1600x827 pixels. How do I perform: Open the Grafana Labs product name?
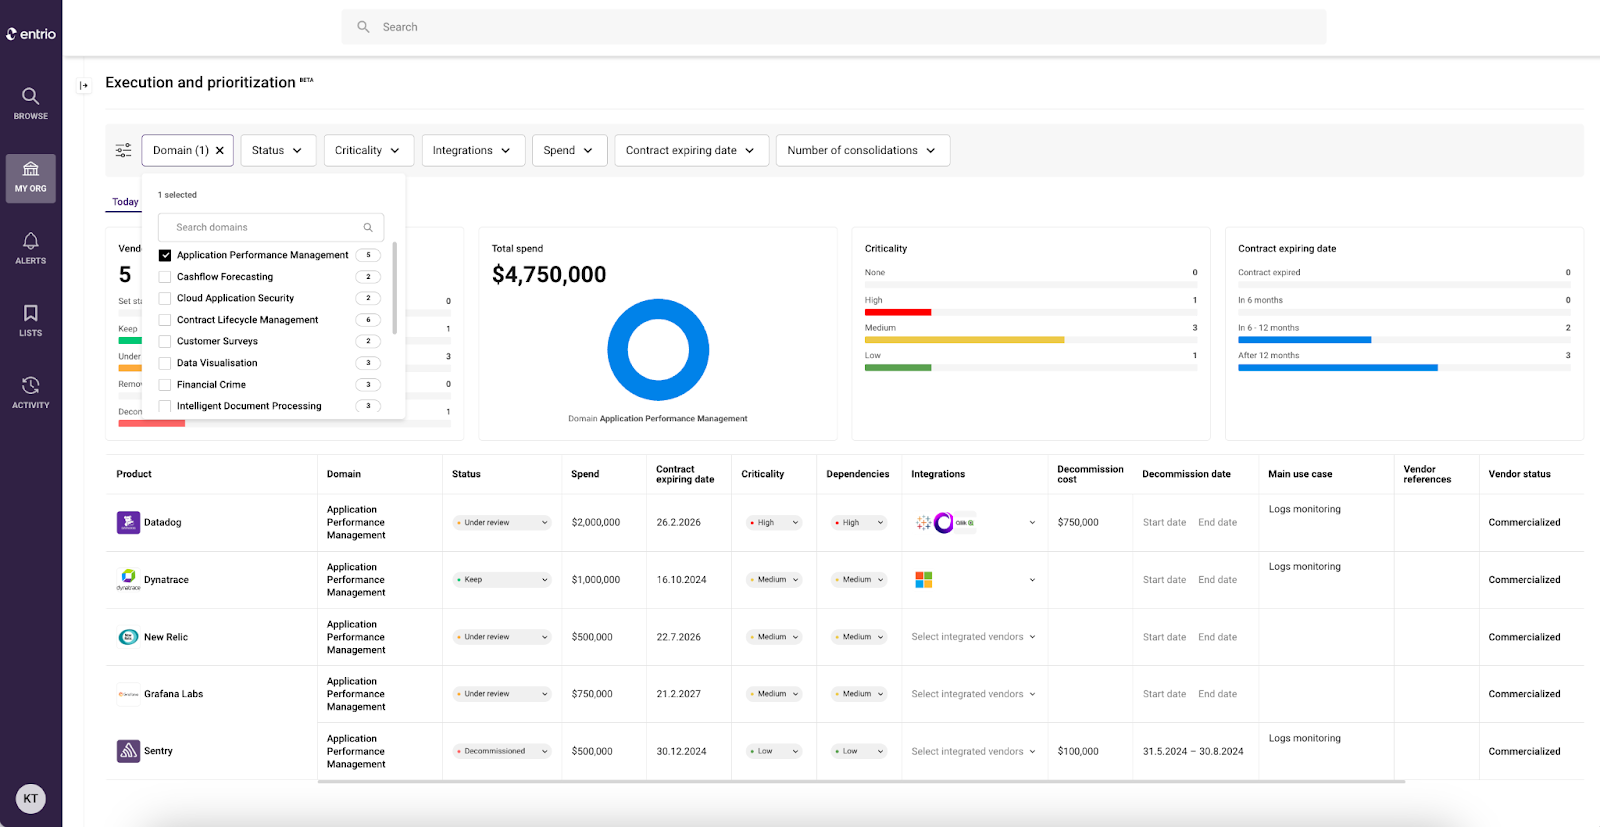point(173,694)
